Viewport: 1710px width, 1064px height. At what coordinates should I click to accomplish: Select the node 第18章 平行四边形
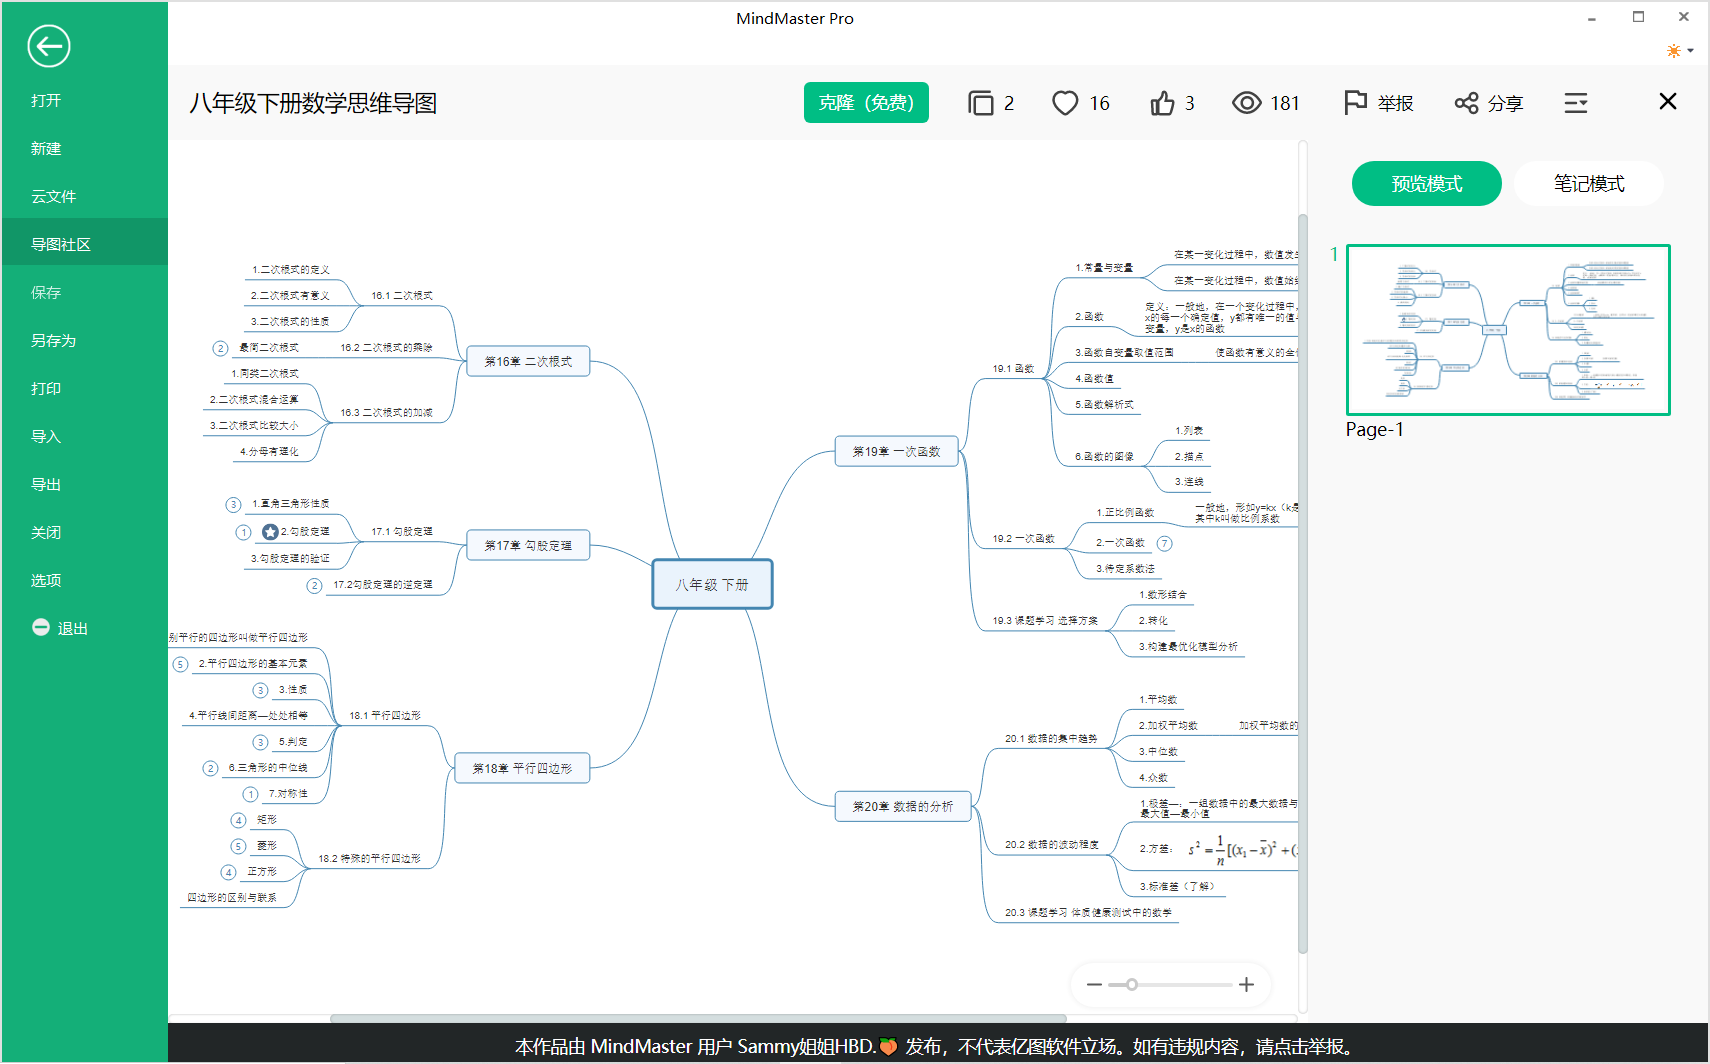pos(522,768)
